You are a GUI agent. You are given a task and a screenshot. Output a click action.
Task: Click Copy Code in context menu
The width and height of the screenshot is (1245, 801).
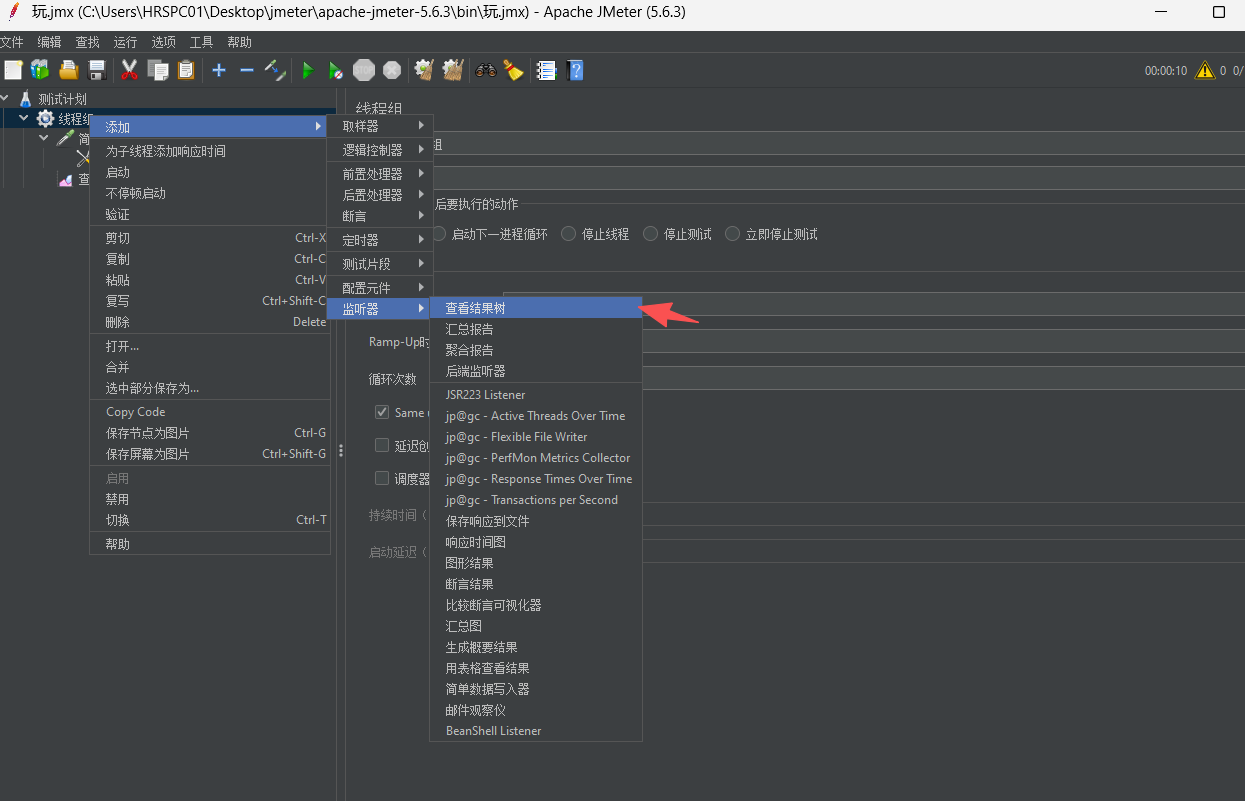(210, 412)
